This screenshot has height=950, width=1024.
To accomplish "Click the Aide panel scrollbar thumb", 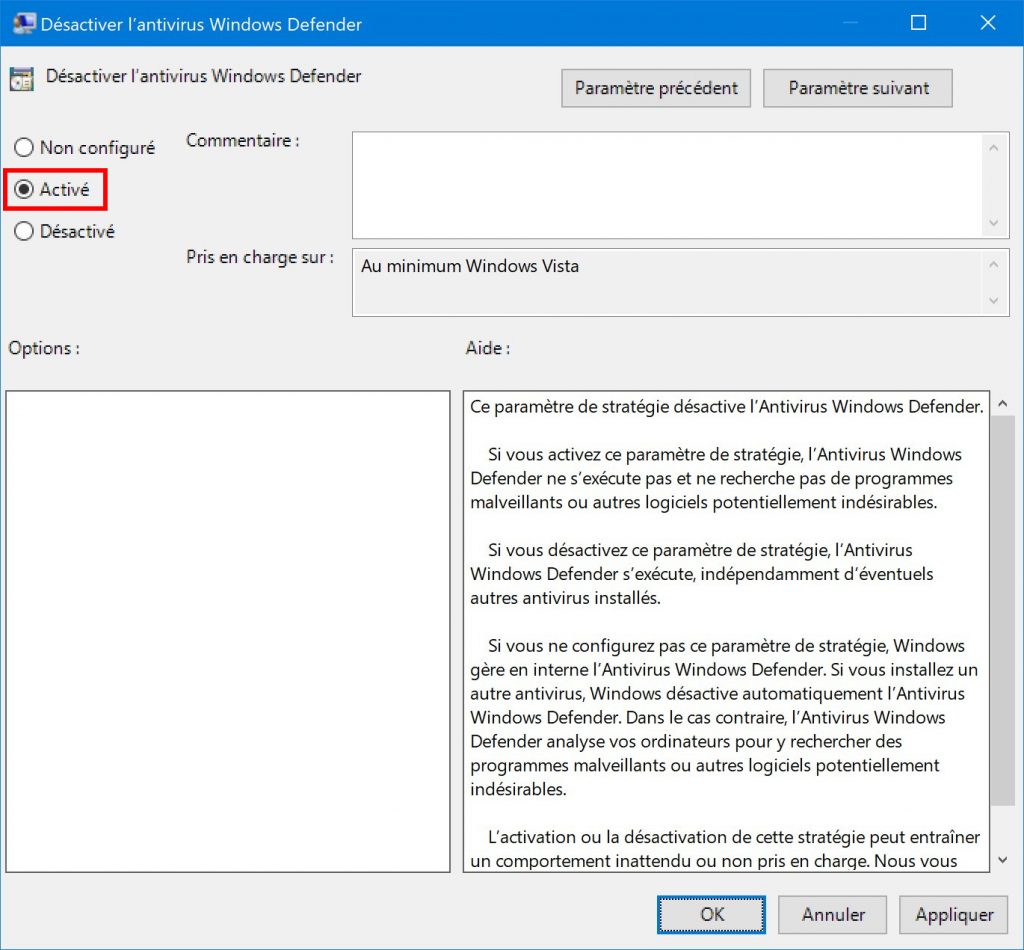I will (1002, 610).
